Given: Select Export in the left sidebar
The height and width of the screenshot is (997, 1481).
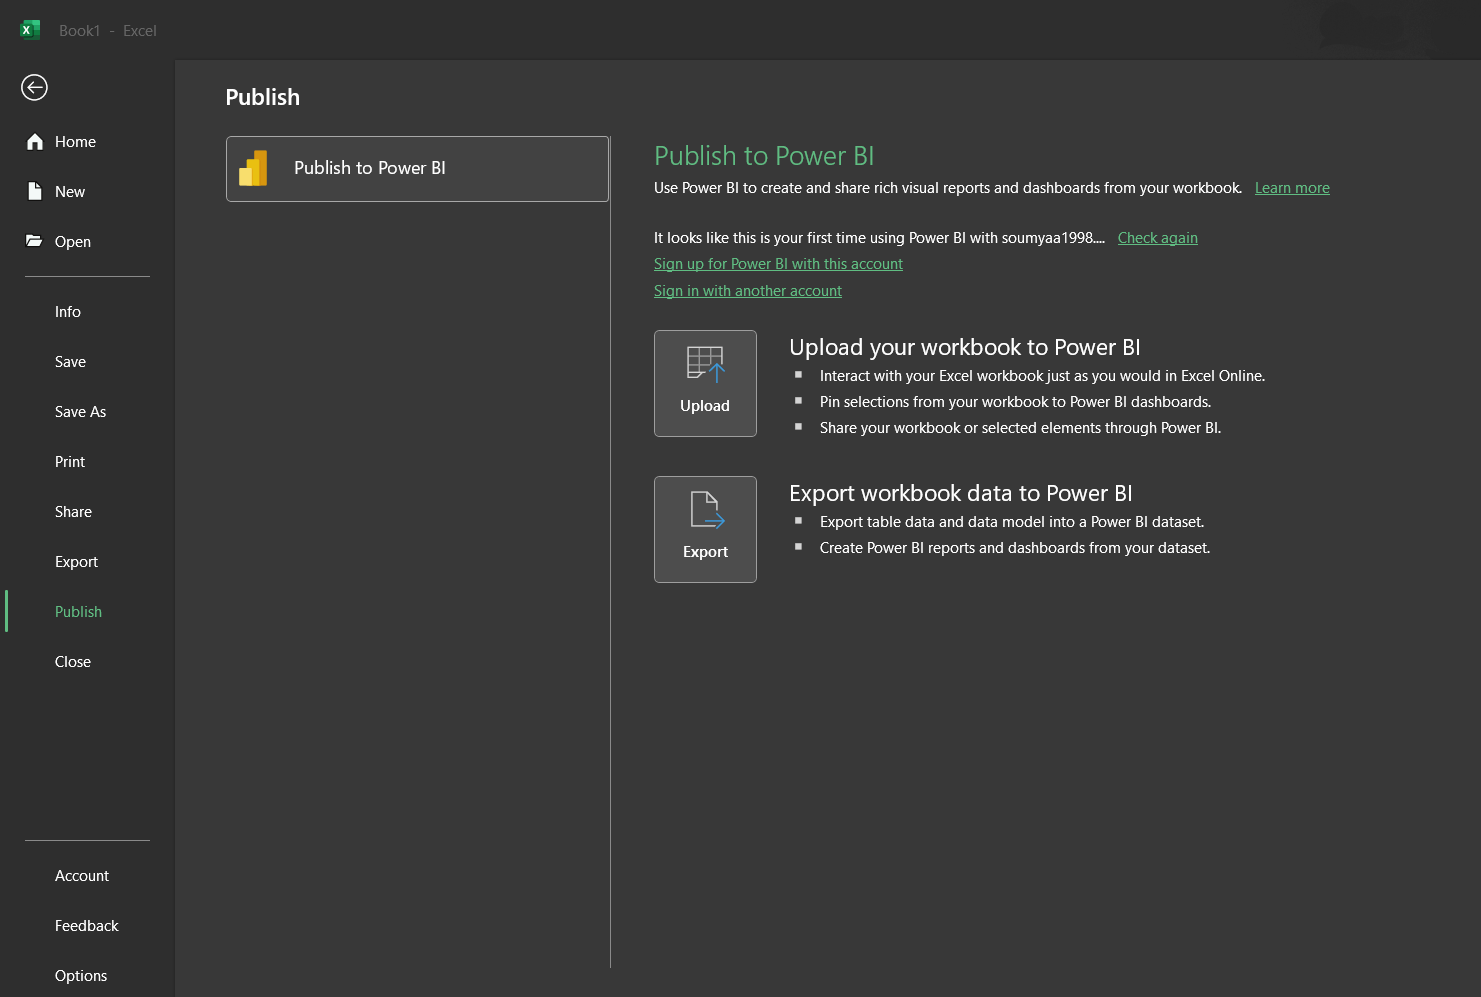Looking at the screenshot, I should pyautogui.click(x=87, y=562).
